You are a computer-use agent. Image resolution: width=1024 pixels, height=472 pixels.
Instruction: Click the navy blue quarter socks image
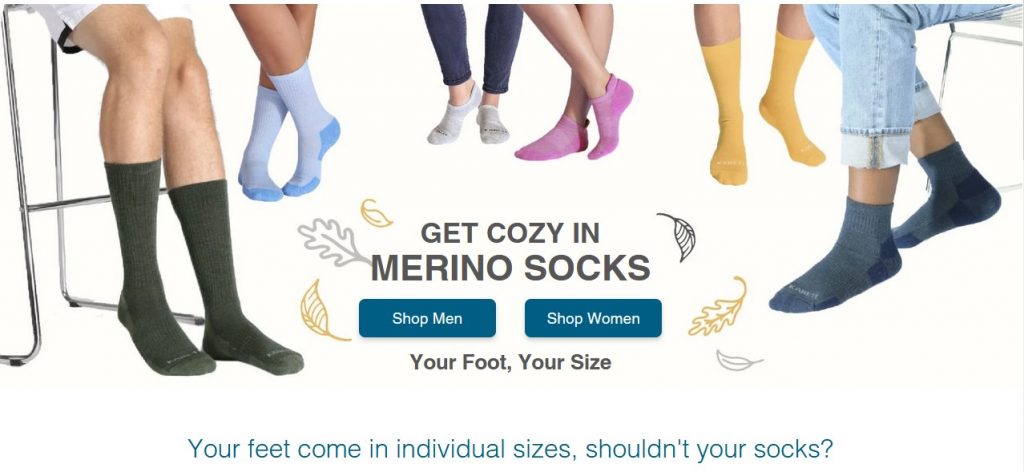click(882, 235)
